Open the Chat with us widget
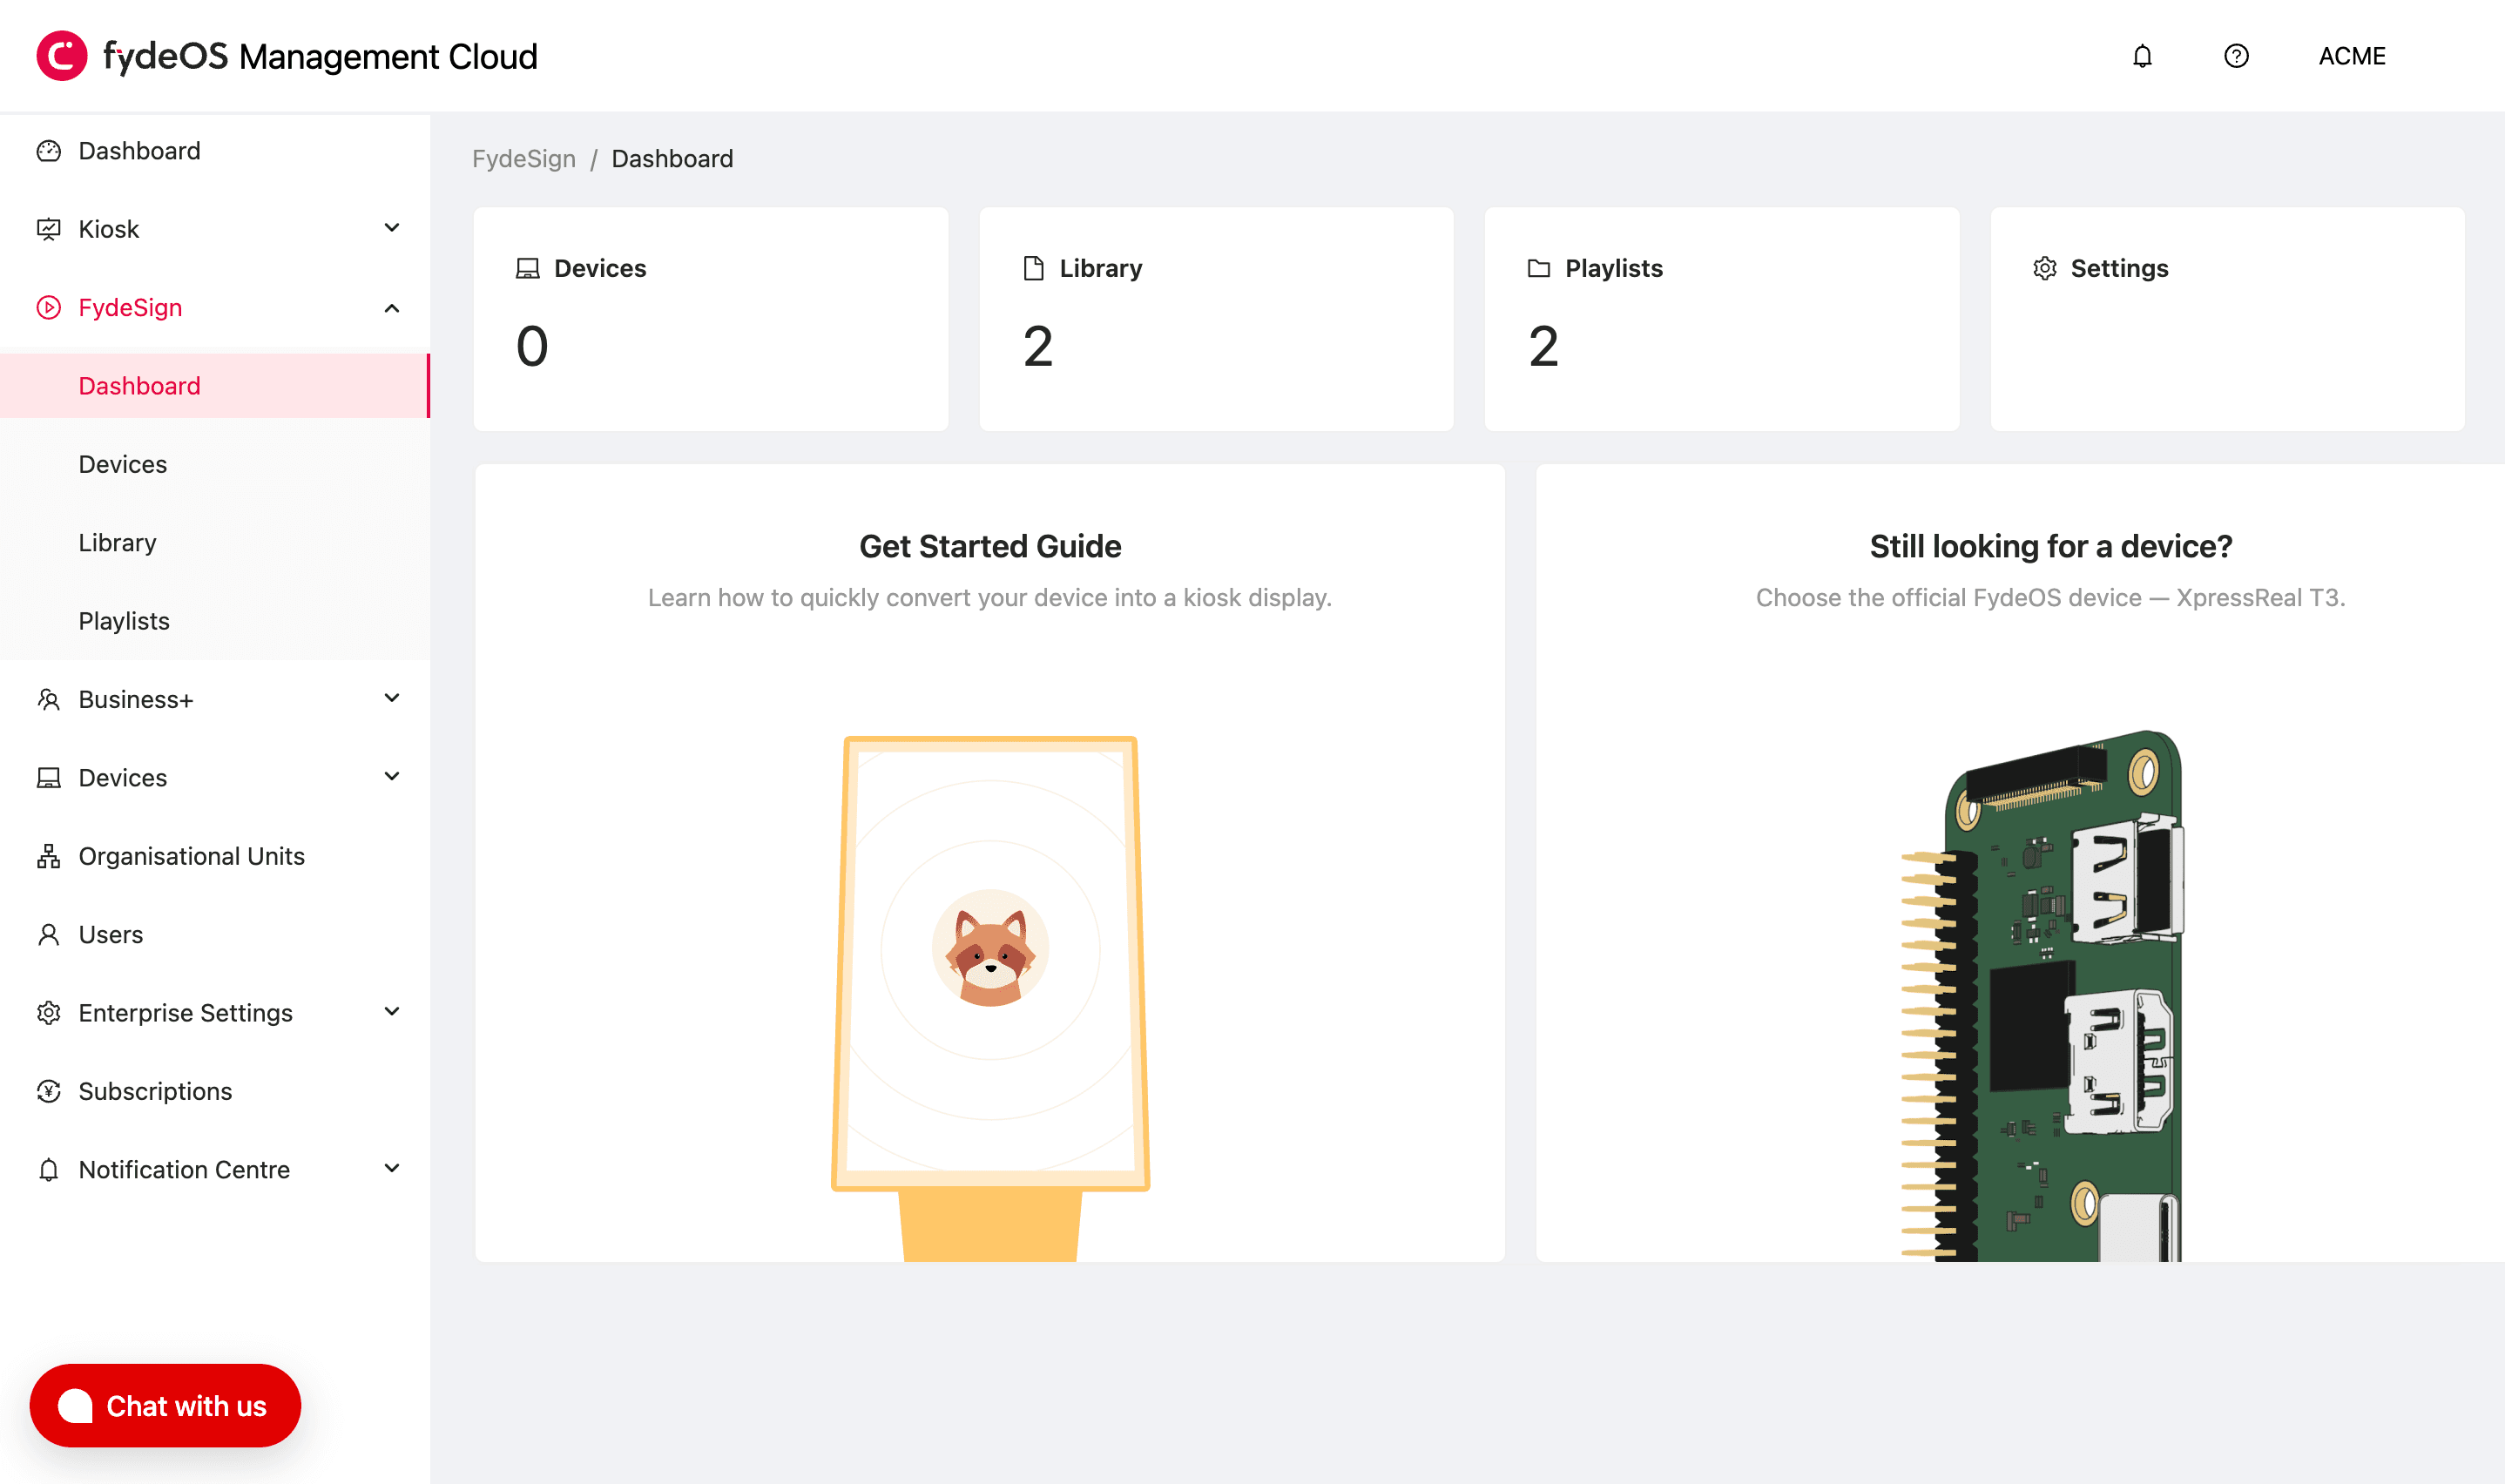2505x1484 pixels. click(165, 1405)
